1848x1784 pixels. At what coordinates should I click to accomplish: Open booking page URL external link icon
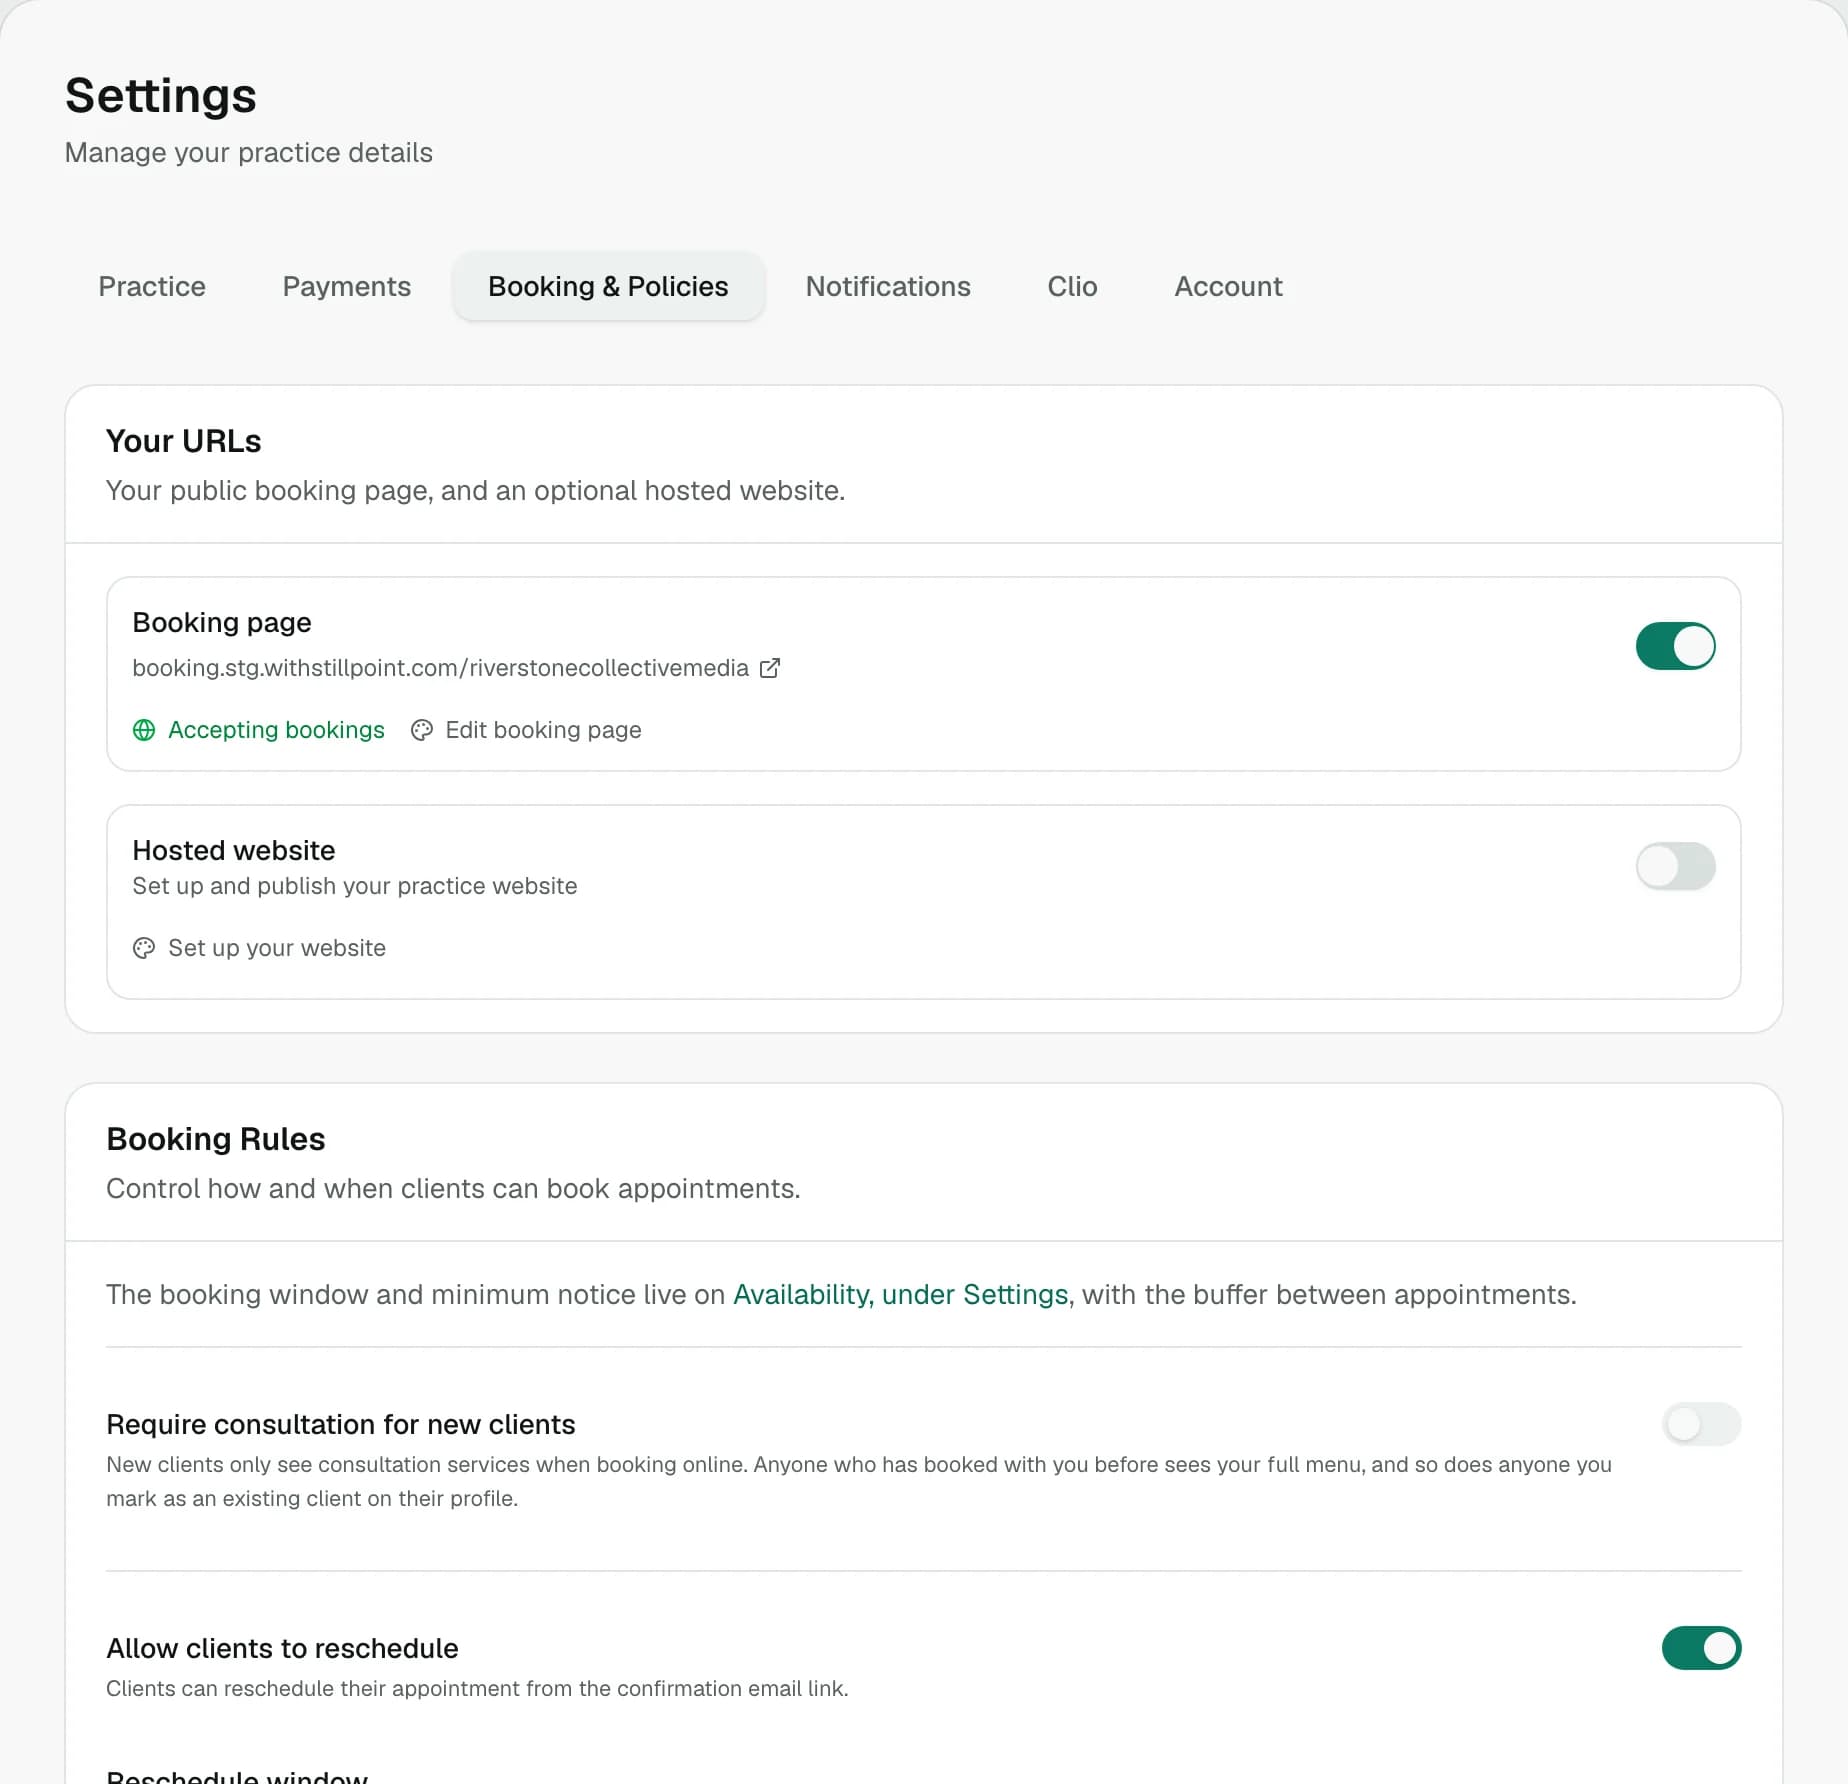point(770,668)
